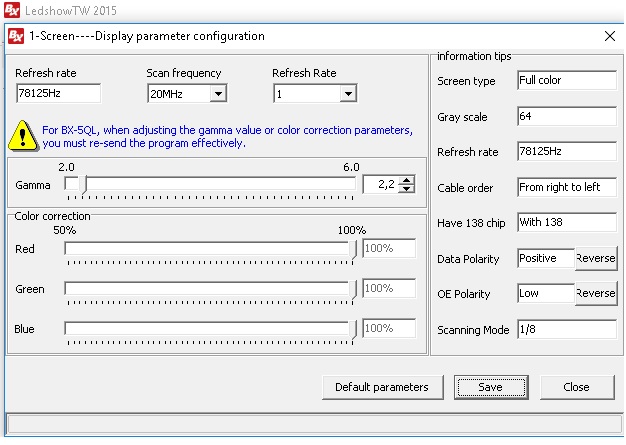Click the Gray scale 64 field
Screen dimensions: 626x445
tap(567, 116)
